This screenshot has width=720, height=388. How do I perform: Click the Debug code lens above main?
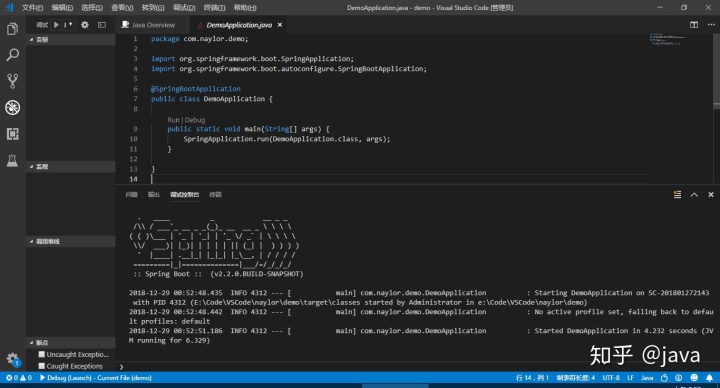pos(195,119)
